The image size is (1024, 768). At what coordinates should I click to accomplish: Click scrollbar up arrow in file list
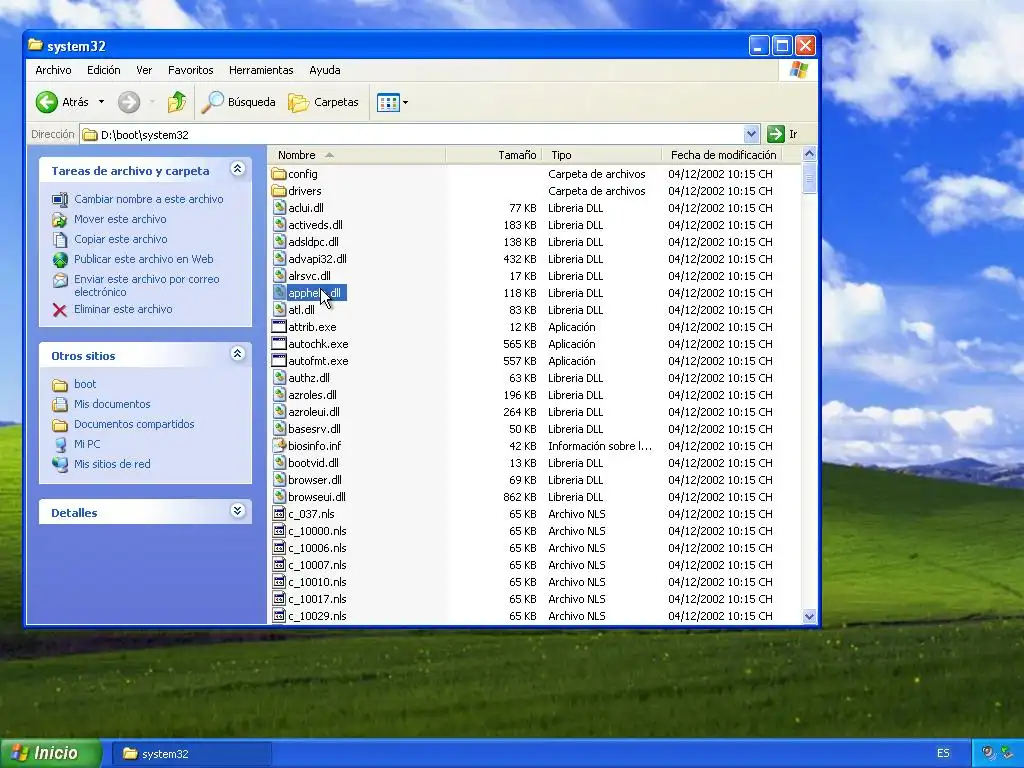point(809,154)
